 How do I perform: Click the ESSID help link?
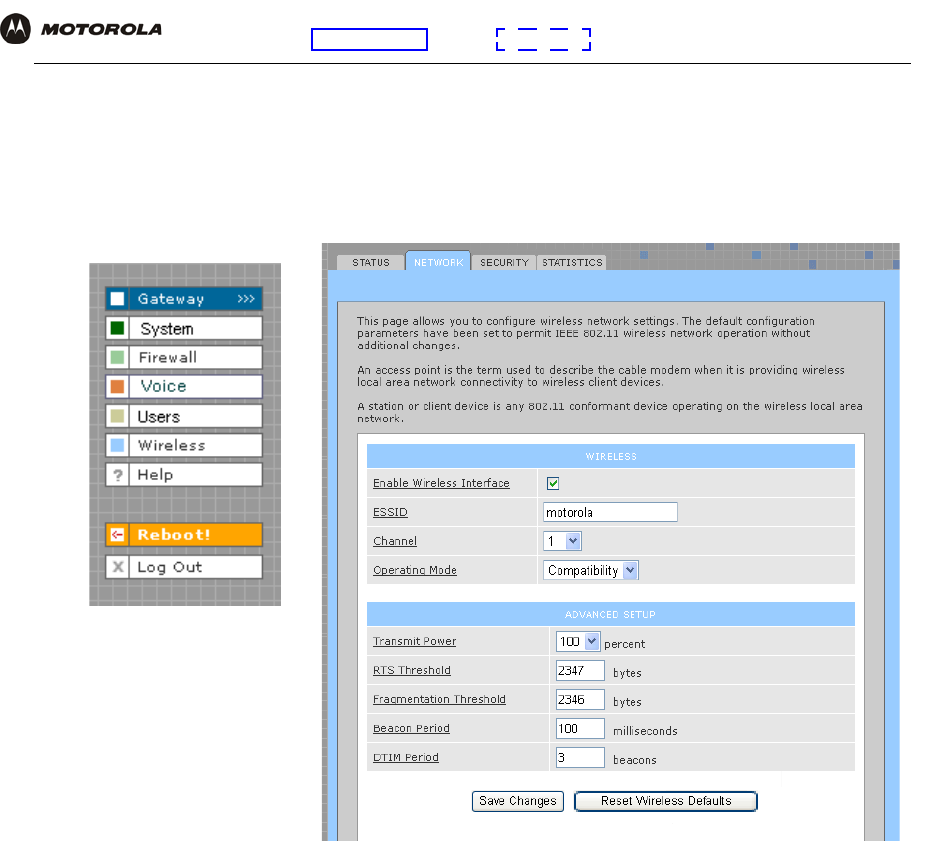[390, 512]
